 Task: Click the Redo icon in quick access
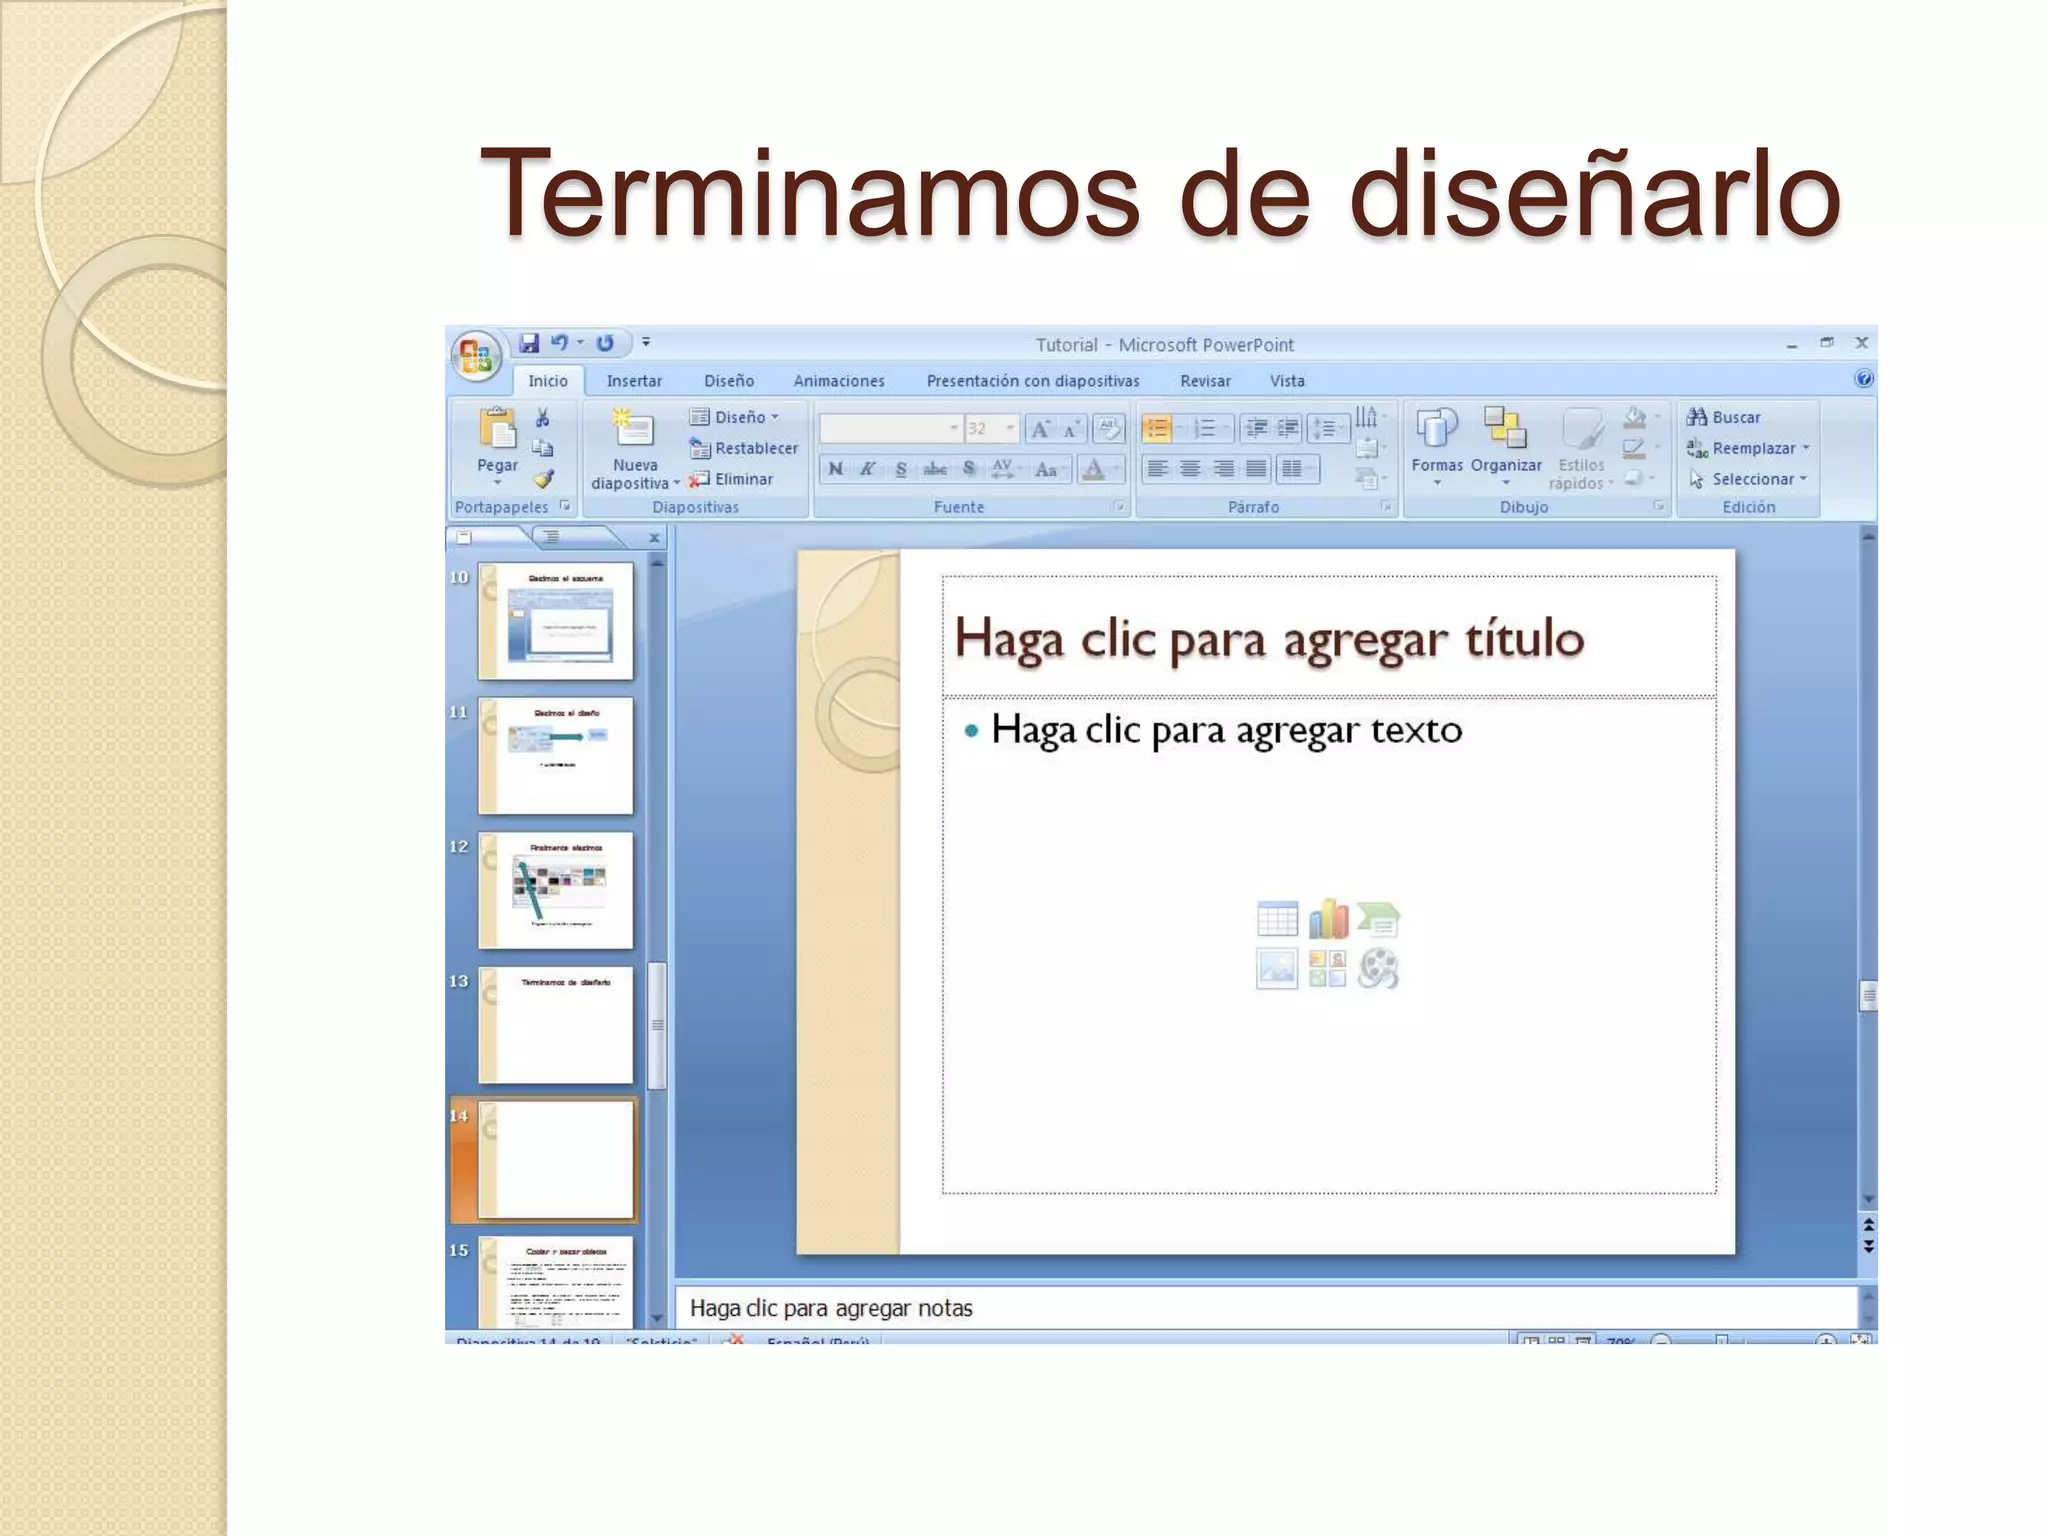point(605,343)
